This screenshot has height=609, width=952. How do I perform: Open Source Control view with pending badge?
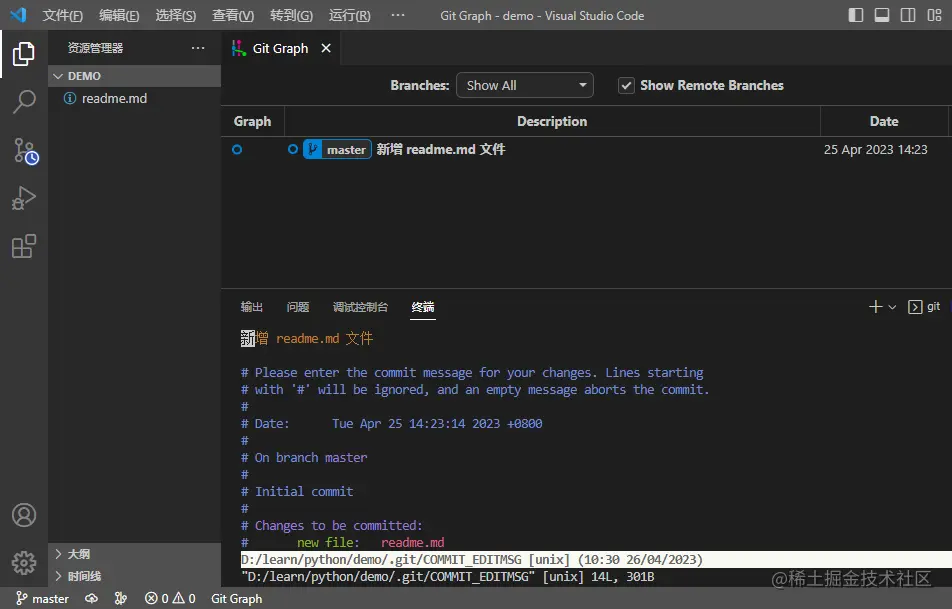[x=25, y=151]
